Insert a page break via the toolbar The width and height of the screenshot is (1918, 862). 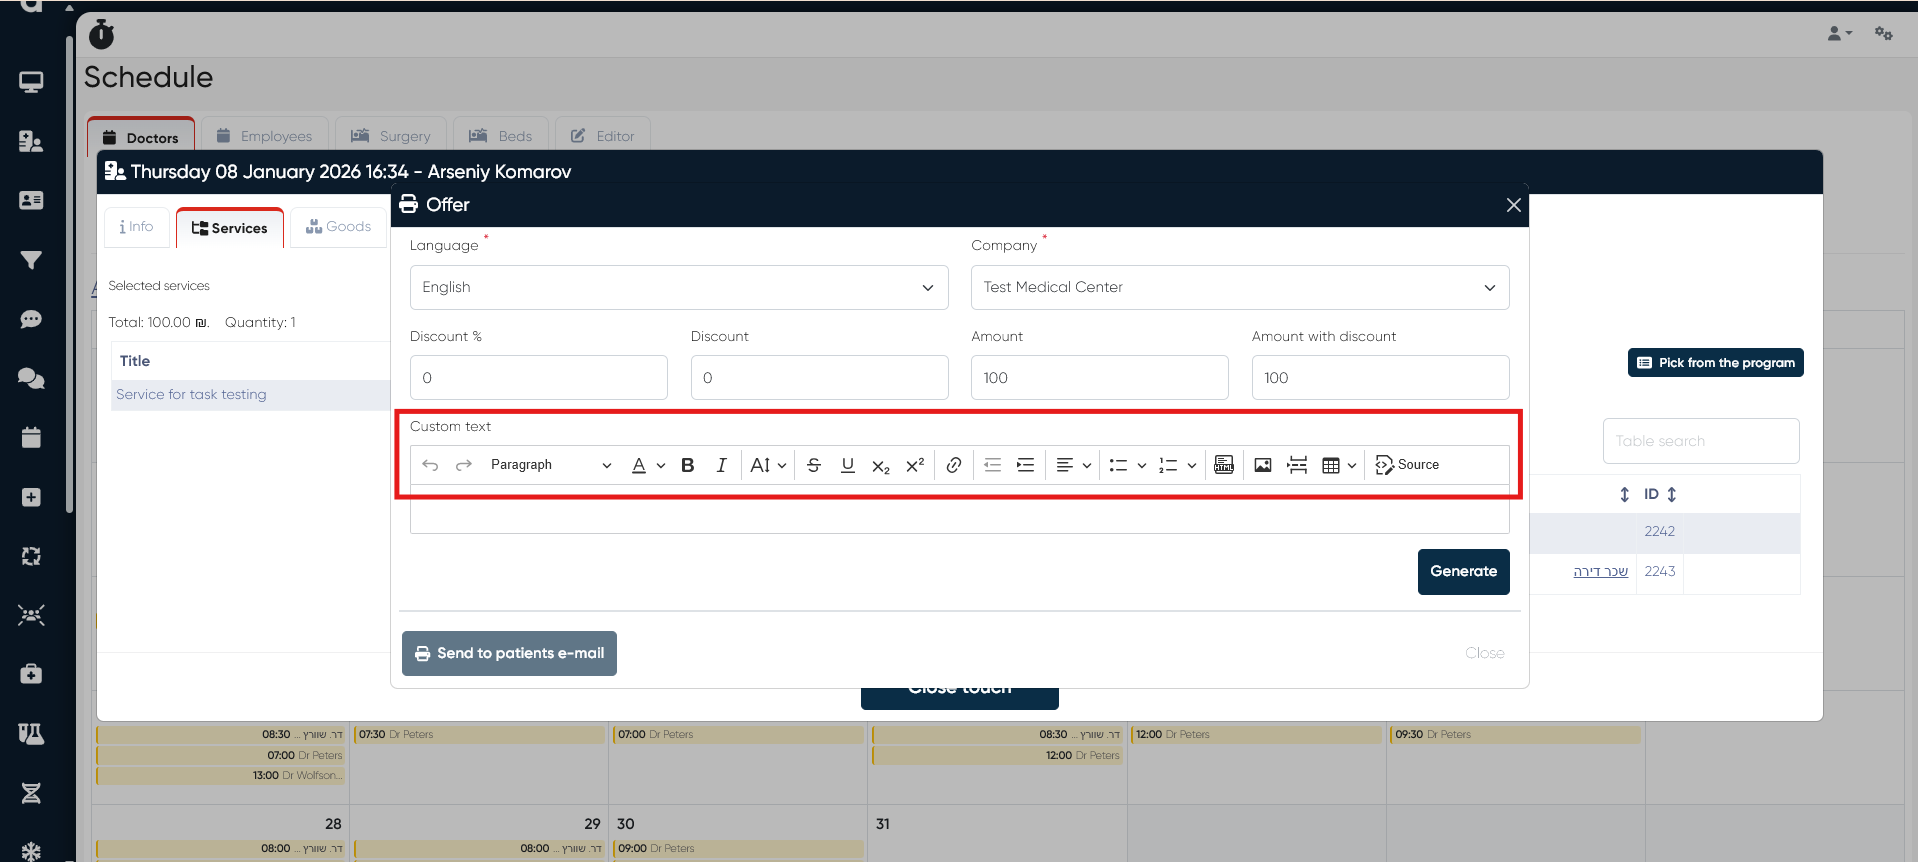click(x=1297, y=465)
